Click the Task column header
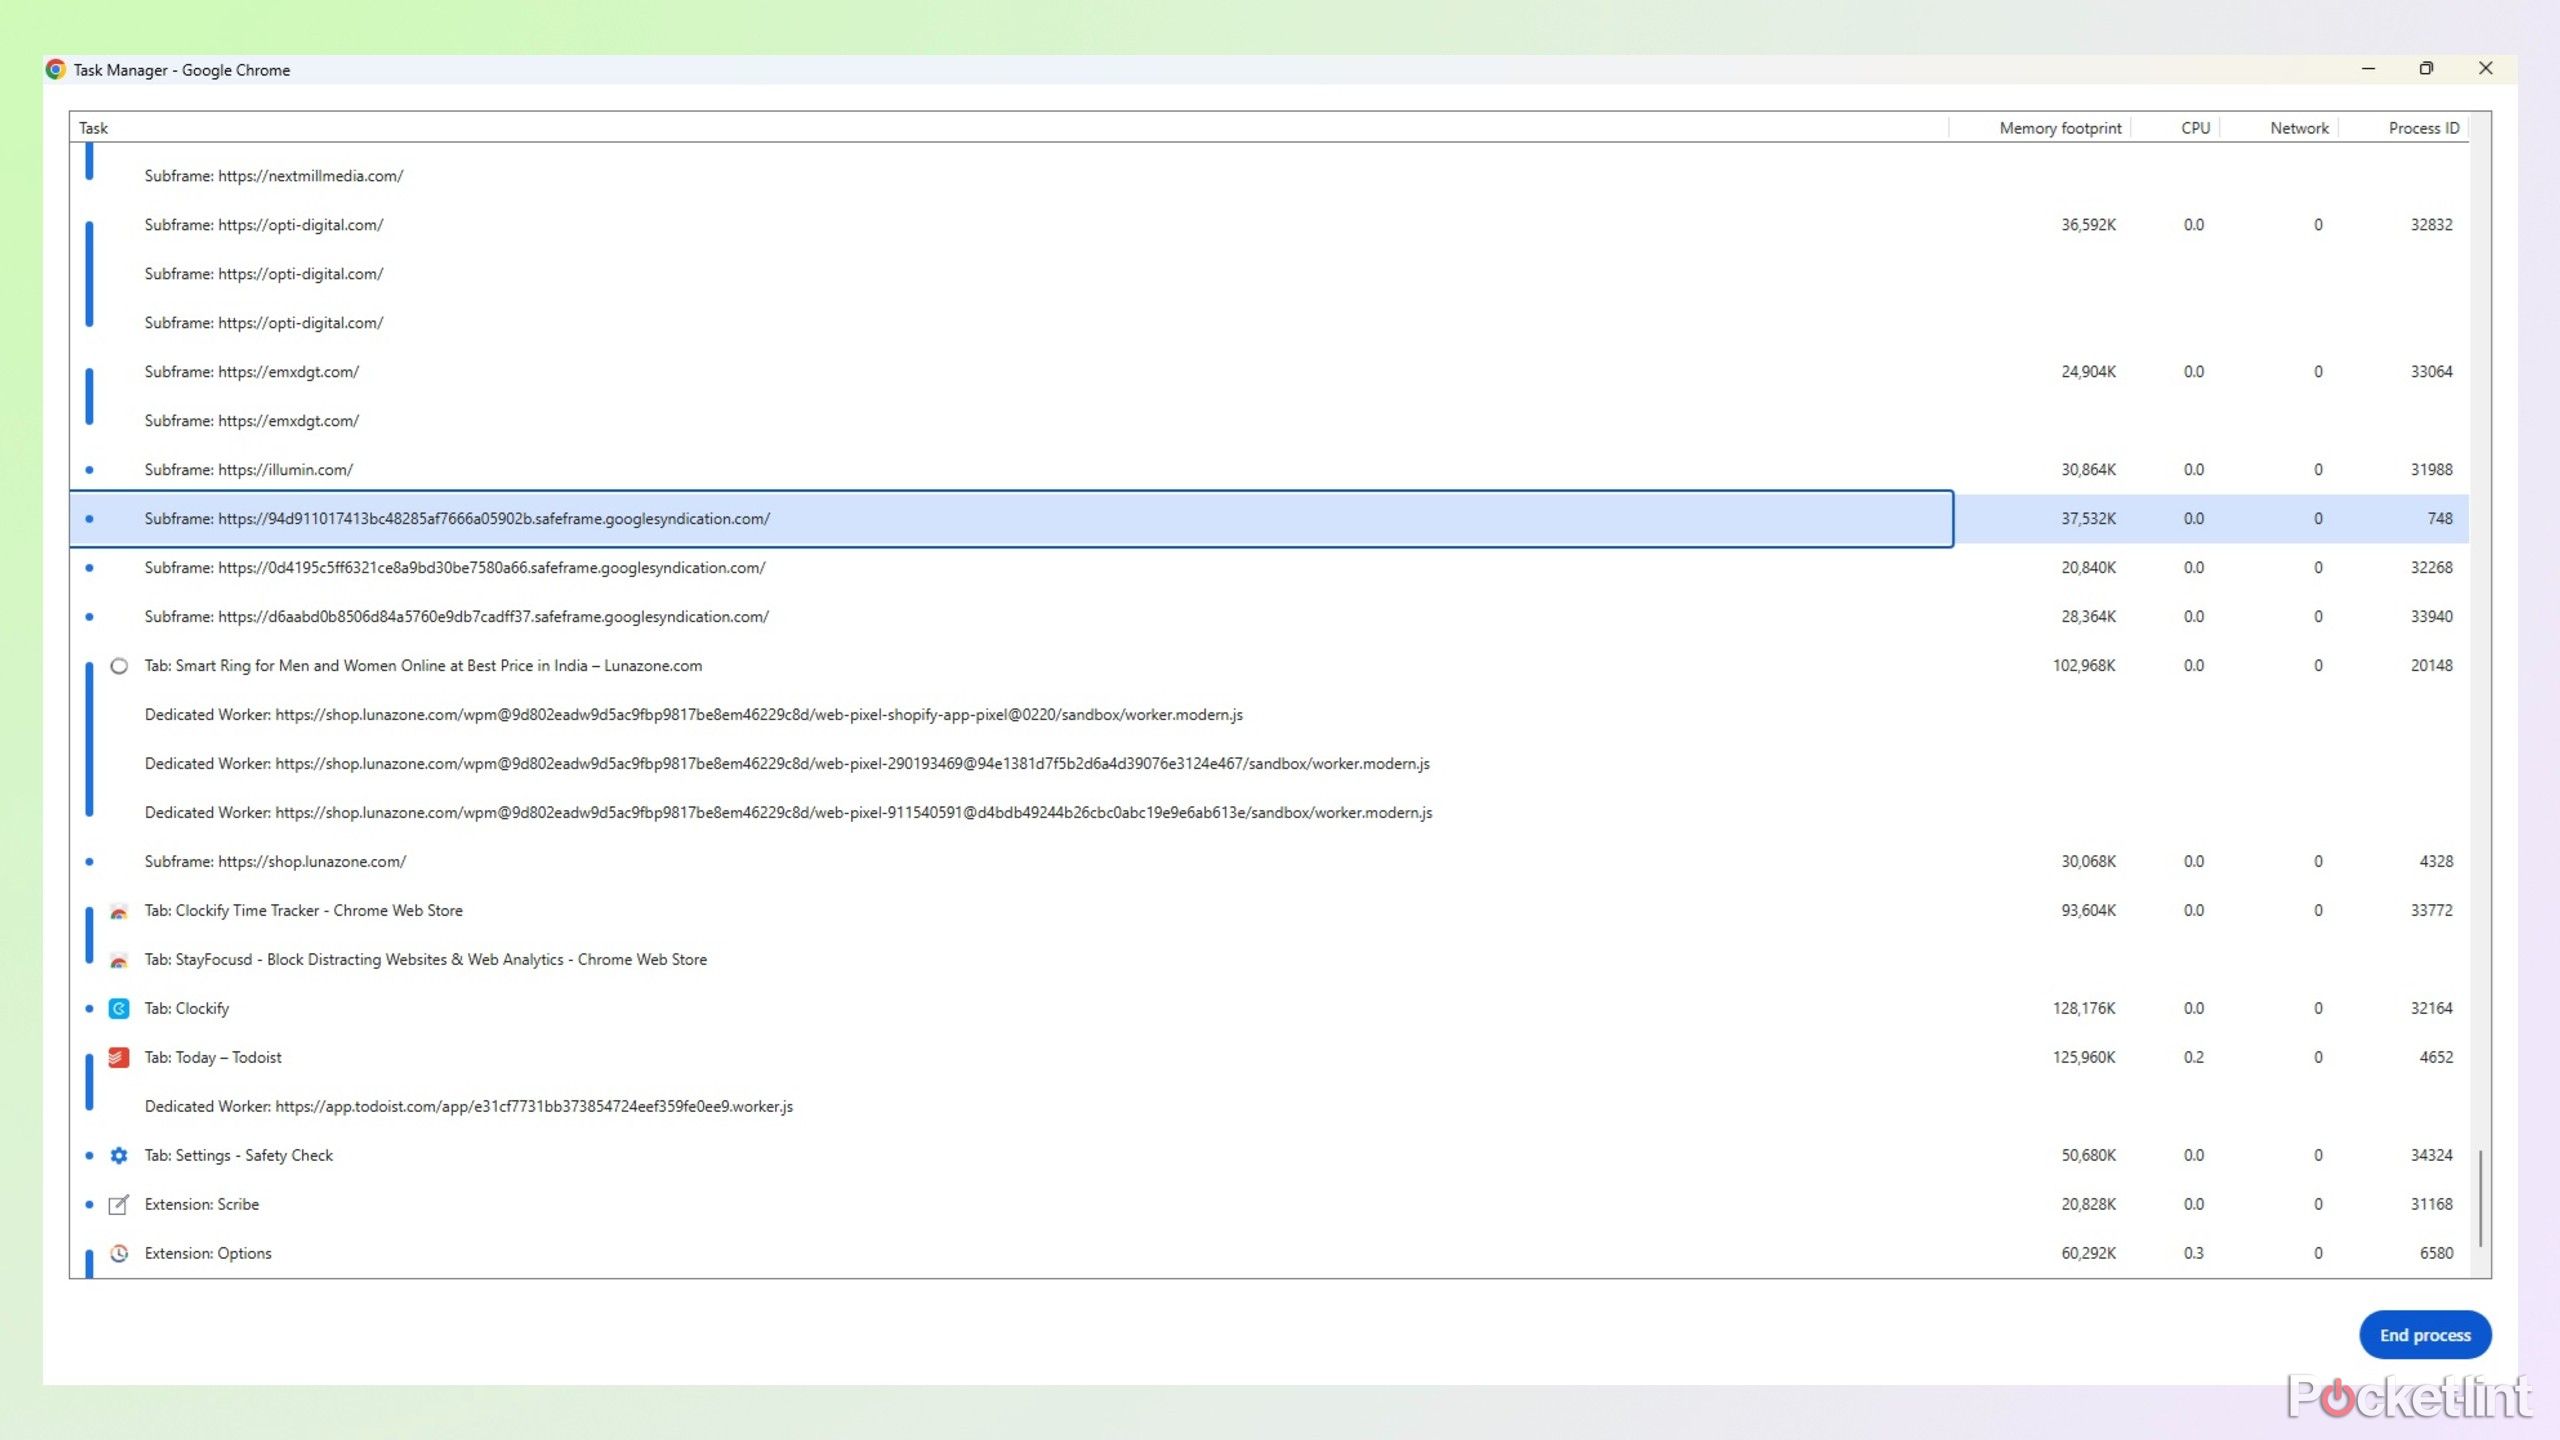The height and width of the screenshot is (1440, 2560). coord(94,128)
